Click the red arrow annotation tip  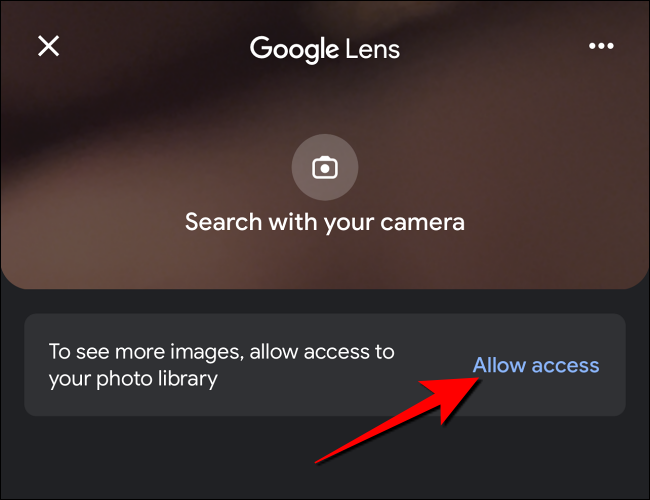click(477, 379)
